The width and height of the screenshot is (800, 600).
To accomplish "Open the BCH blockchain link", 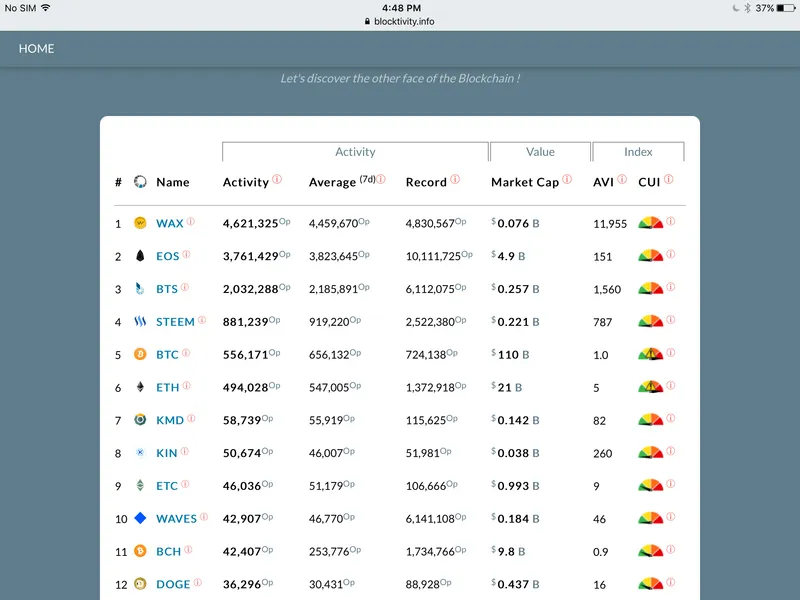I will (168, 552).
